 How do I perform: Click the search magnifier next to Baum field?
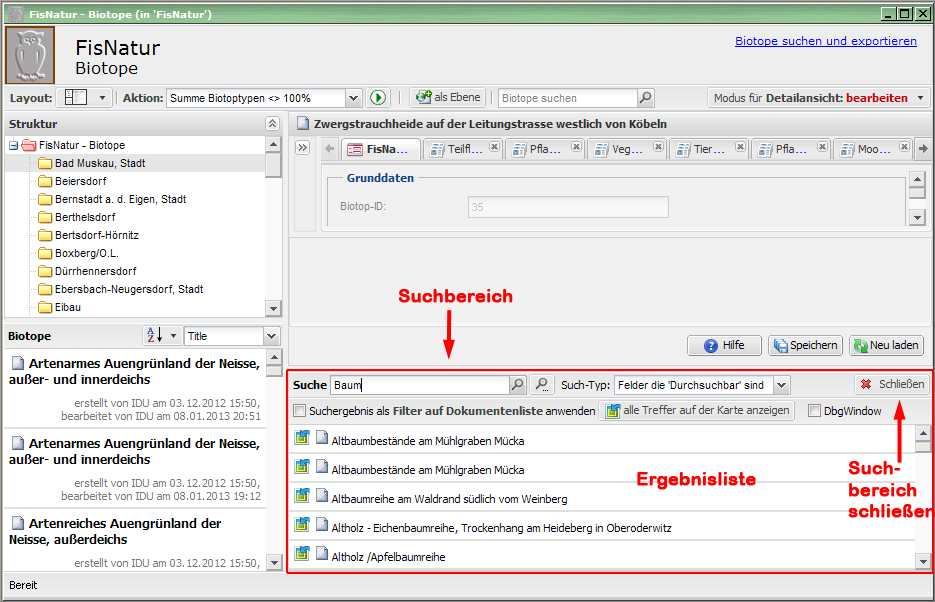(x=517, y=385)
